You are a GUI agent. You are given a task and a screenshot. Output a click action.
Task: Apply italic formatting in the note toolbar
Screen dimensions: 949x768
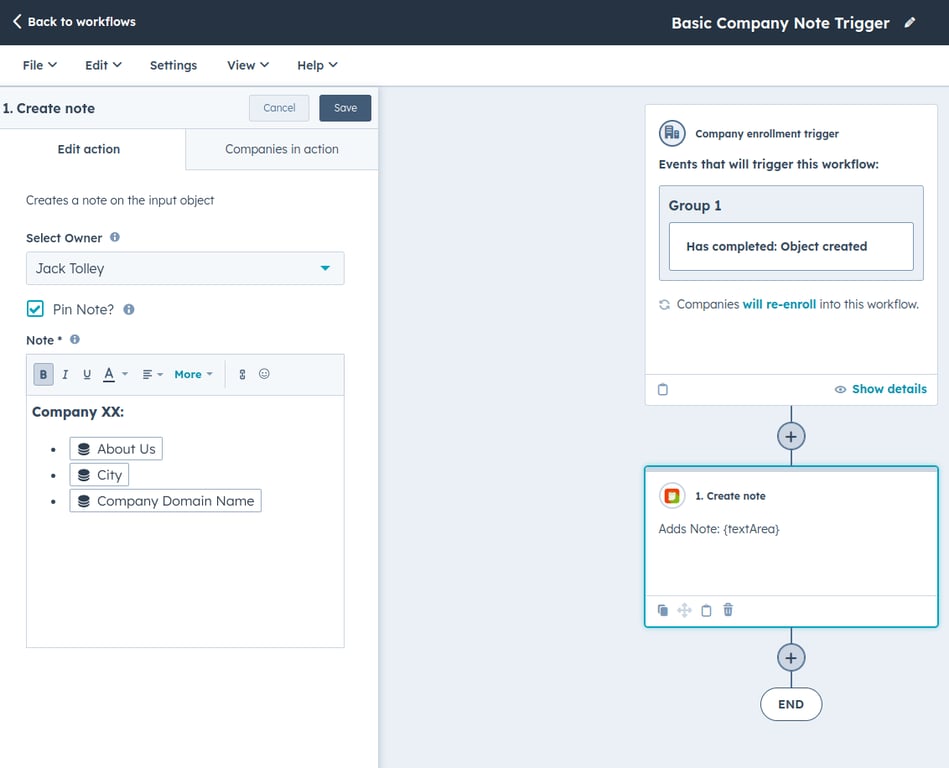[x=64, y=373]
